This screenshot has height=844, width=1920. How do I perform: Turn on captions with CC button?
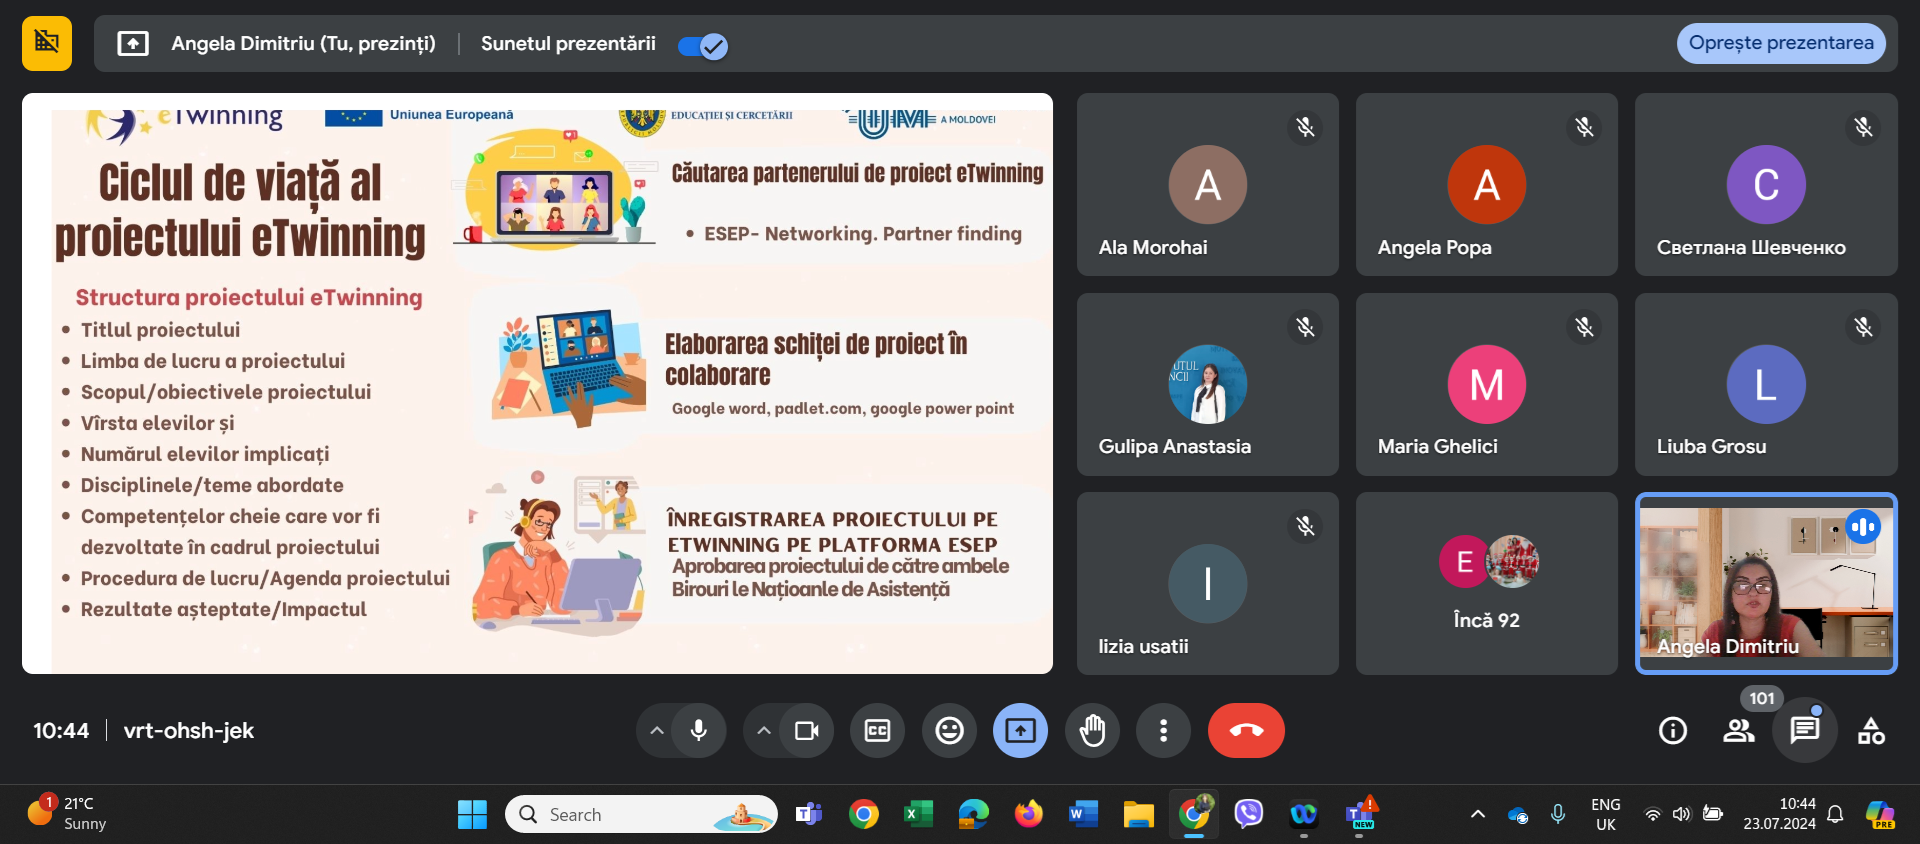pos(877,731)
